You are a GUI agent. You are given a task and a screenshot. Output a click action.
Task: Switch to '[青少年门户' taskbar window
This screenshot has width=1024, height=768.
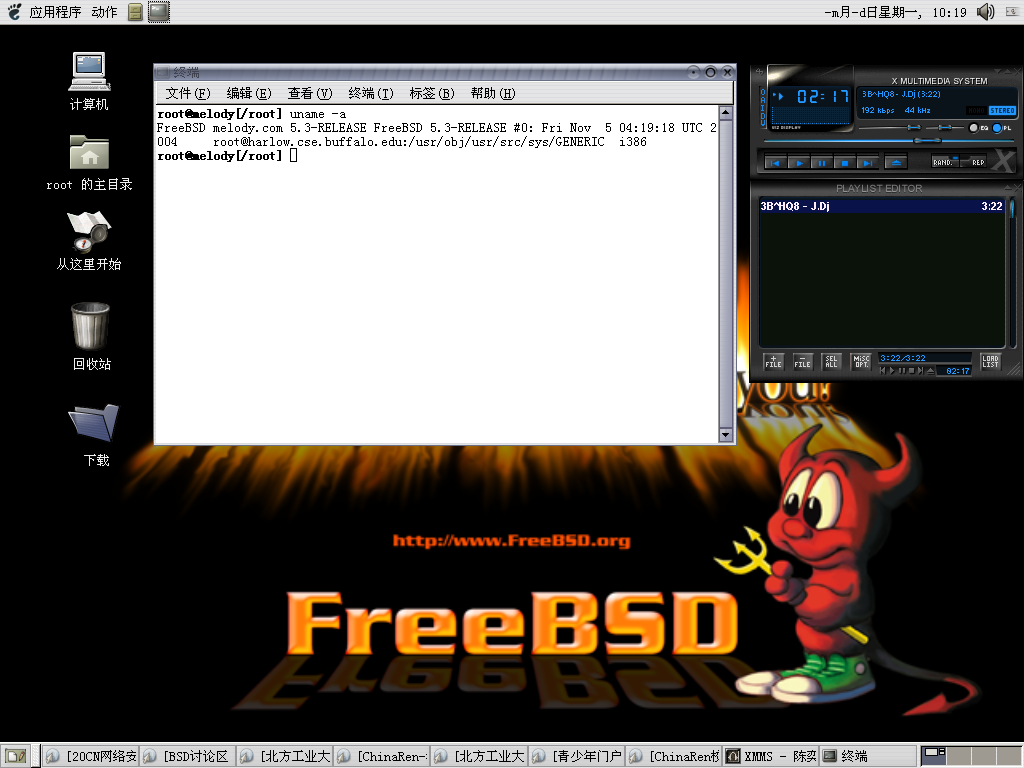click(577, 756)
